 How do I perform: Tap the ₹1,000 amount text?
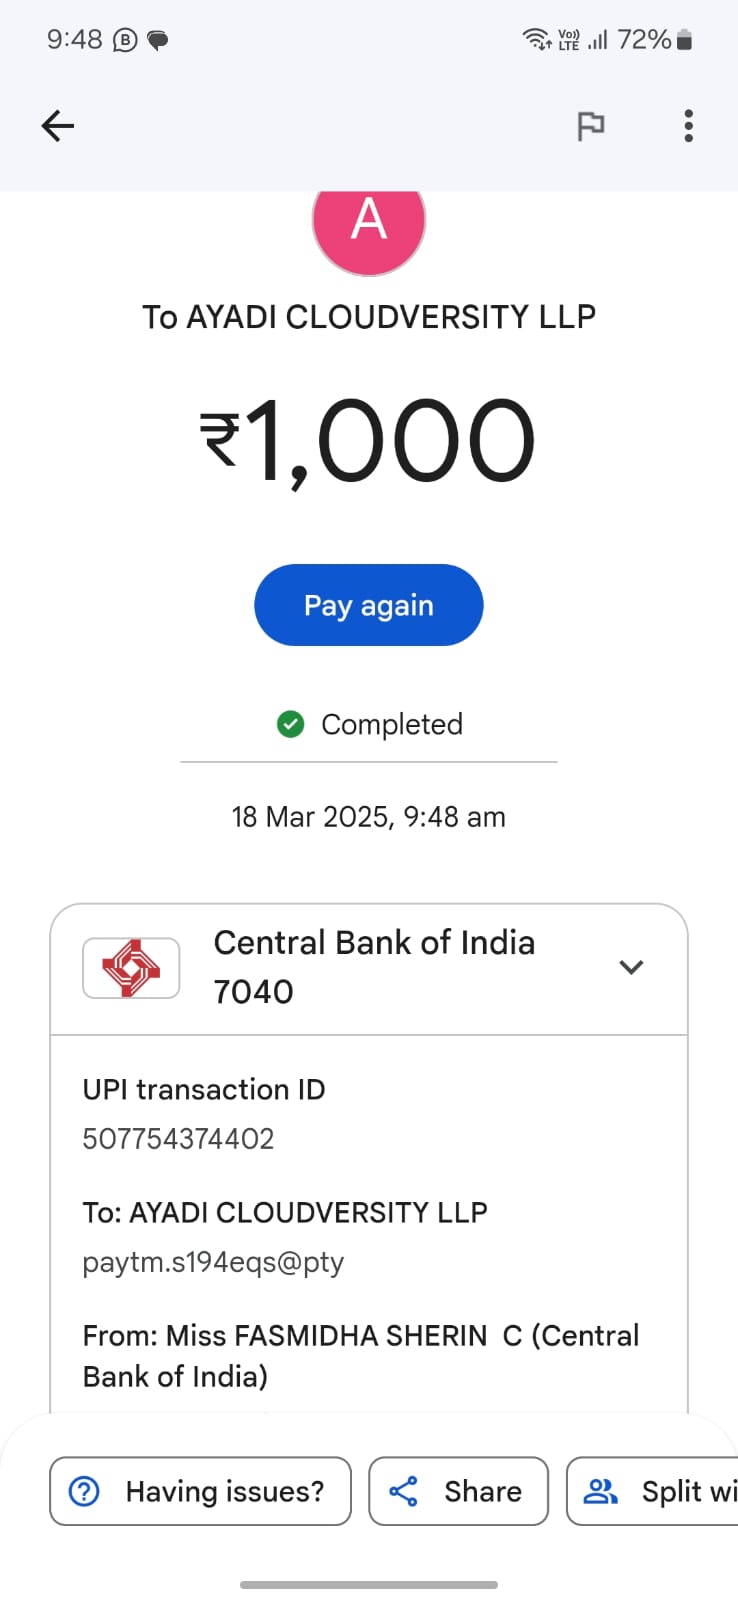tap(369, 440)
